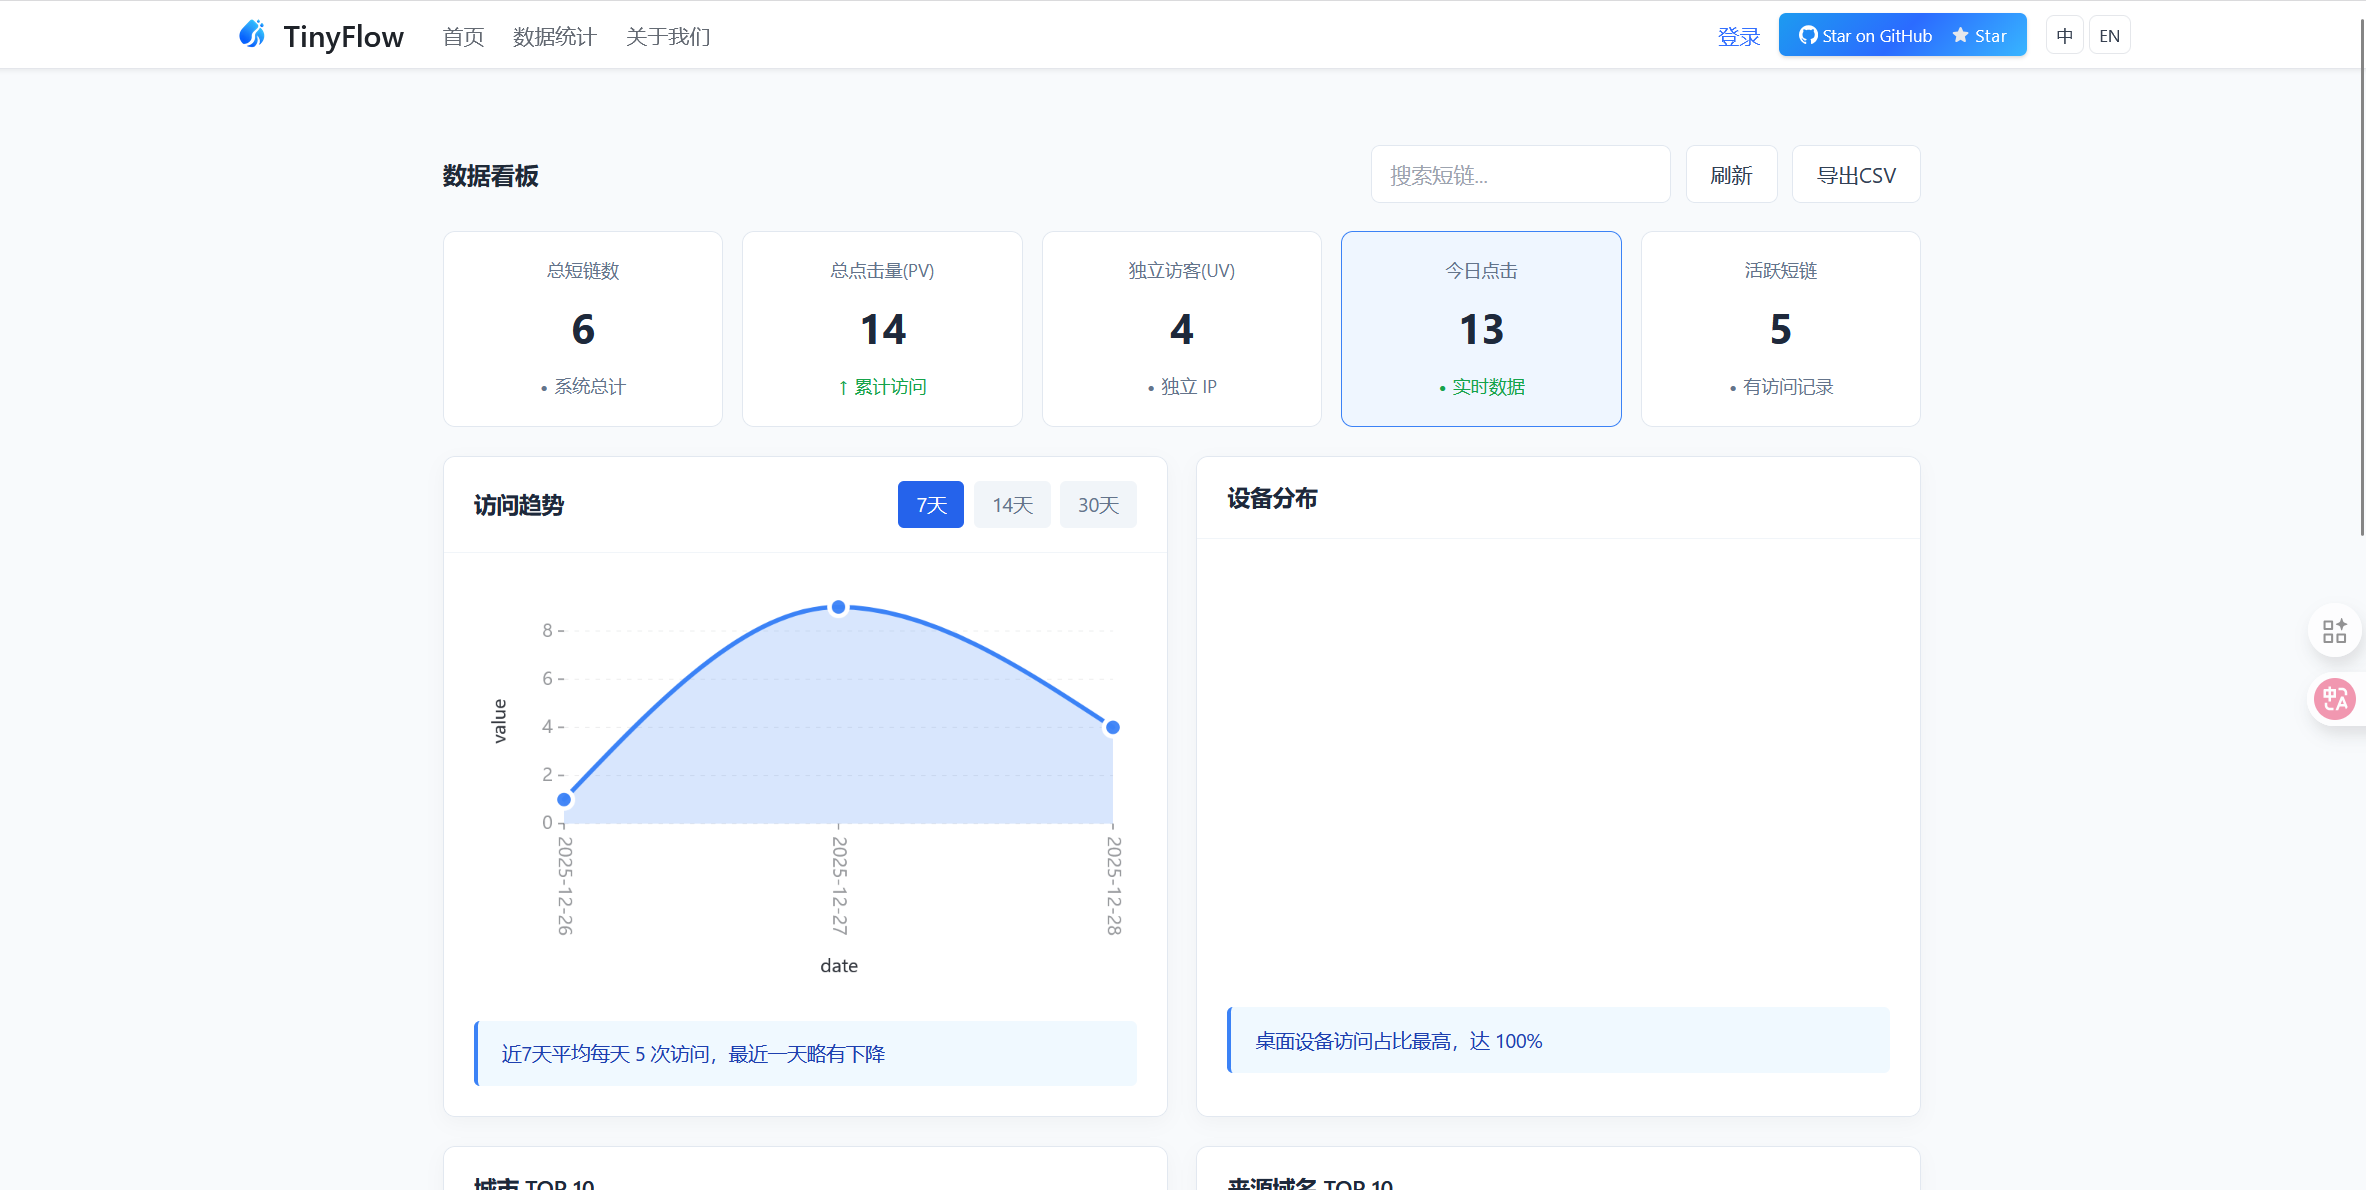Click the GitHub octocat icon
The width and height of the screenshot is (2366, 1190).
1807,36
